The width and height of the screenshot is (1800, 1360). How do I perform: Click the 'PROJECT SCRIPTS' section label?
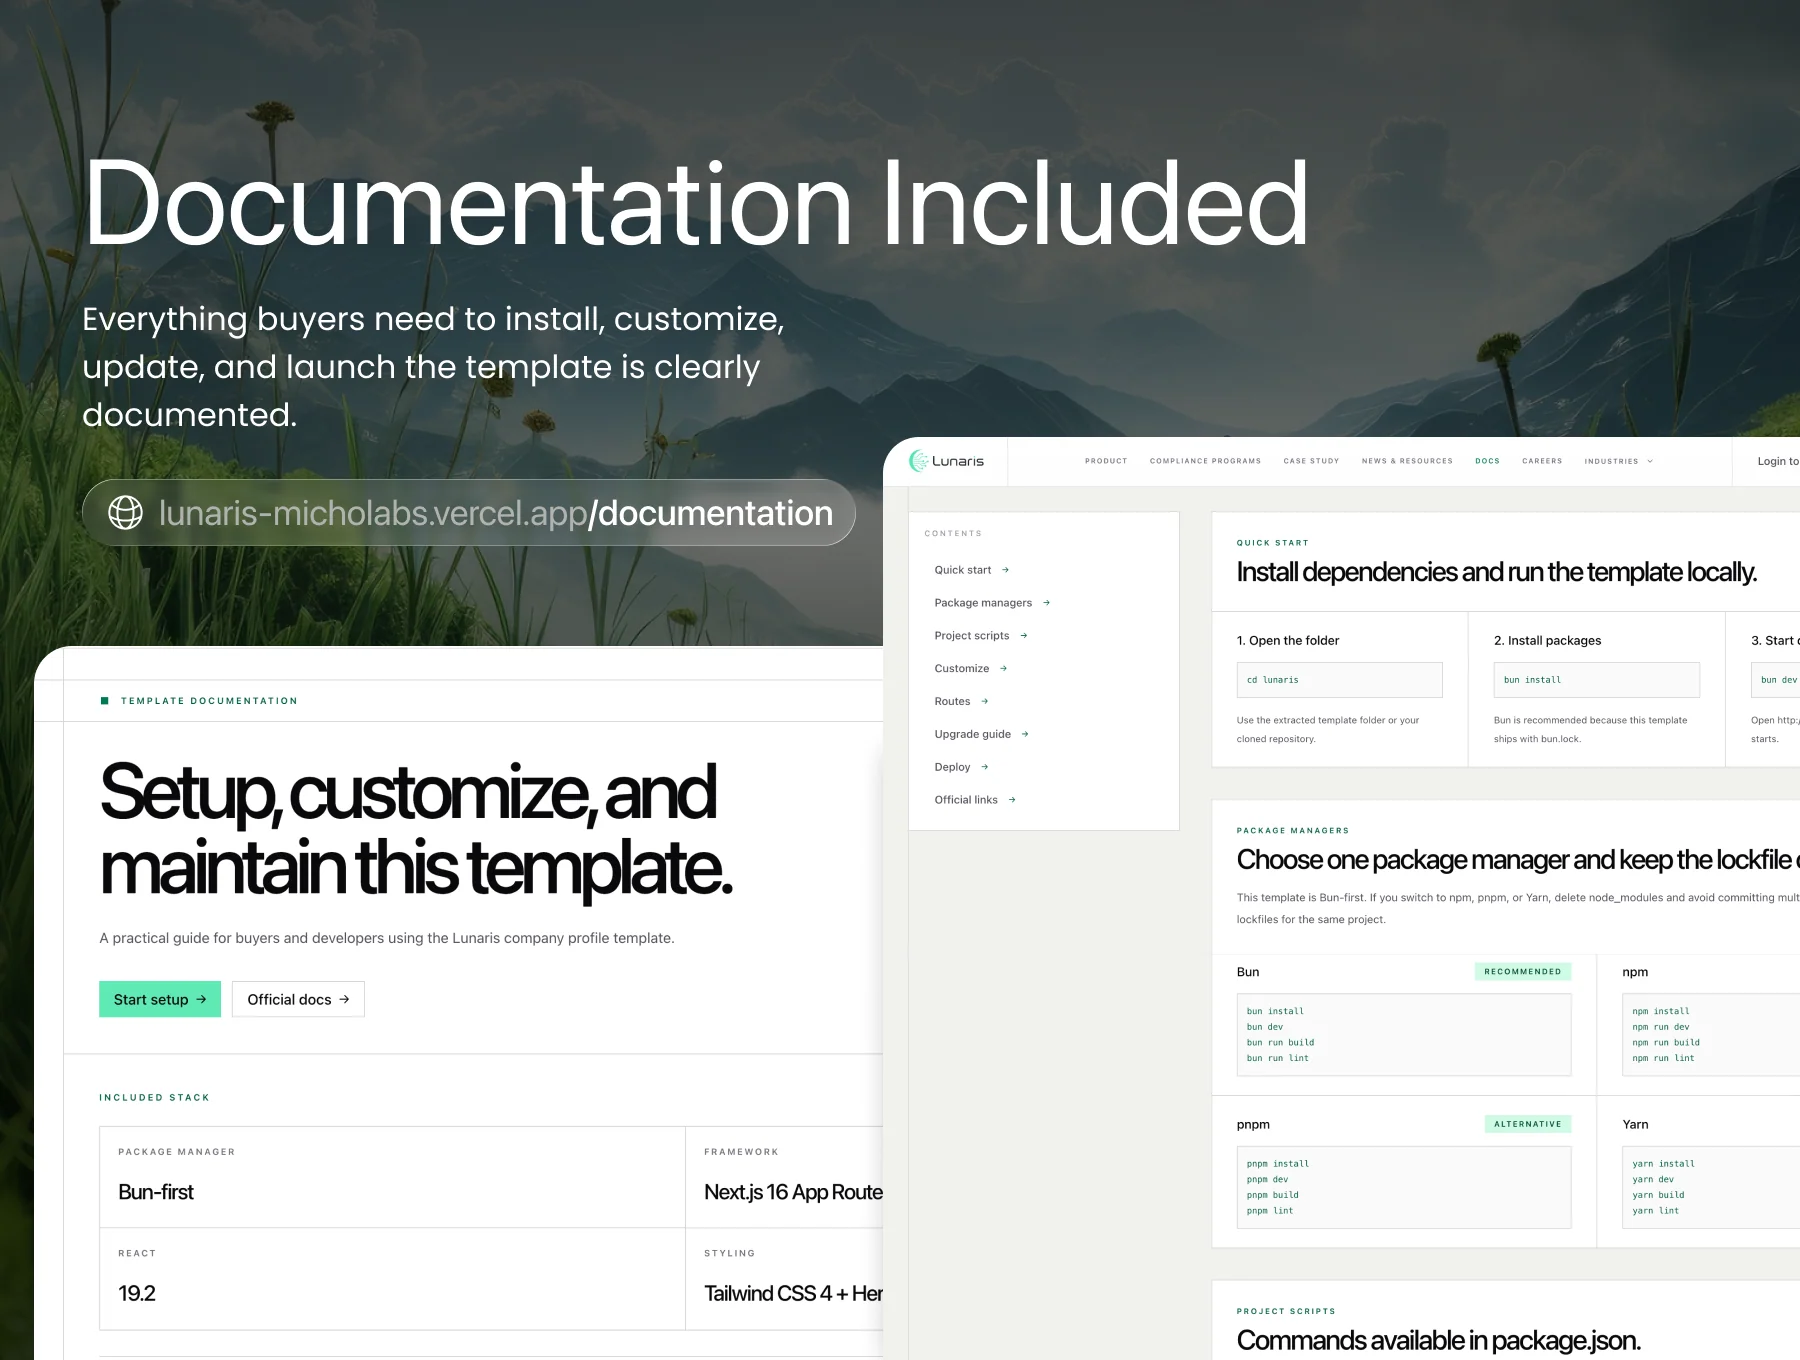[1286, 1311]
